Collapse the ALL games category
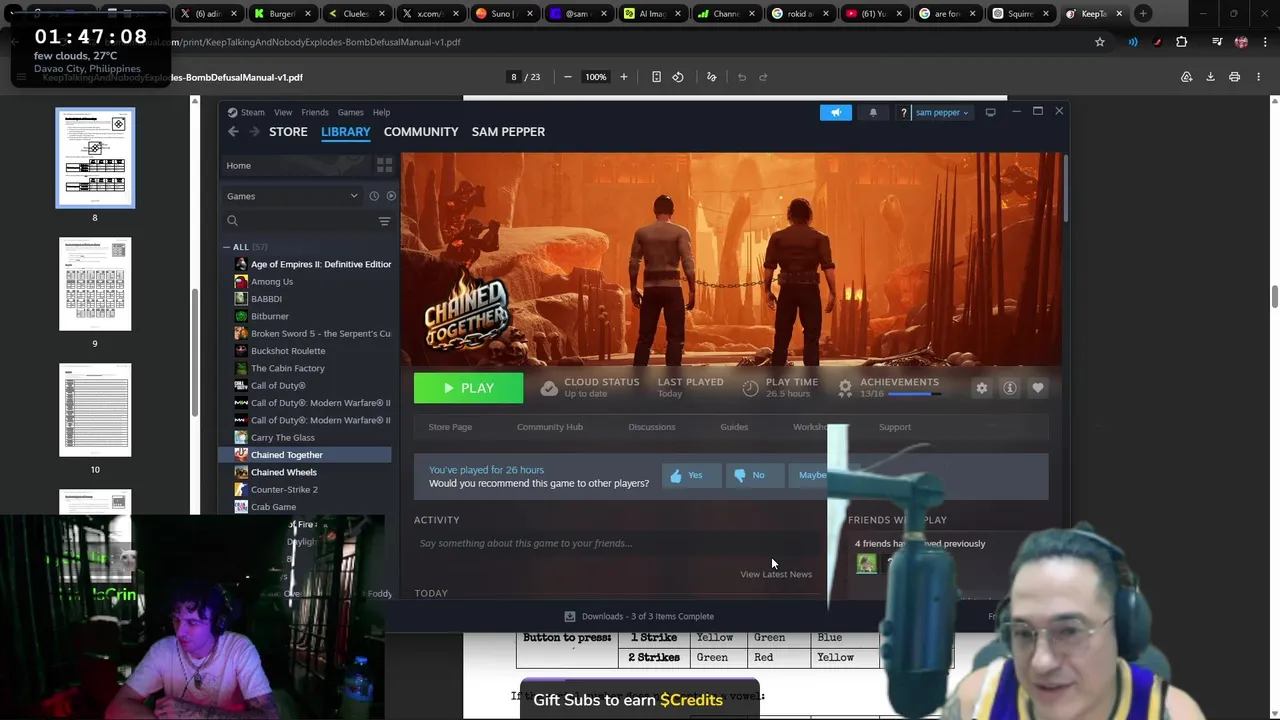1280x720 pixels. click(x=228, y=247)
